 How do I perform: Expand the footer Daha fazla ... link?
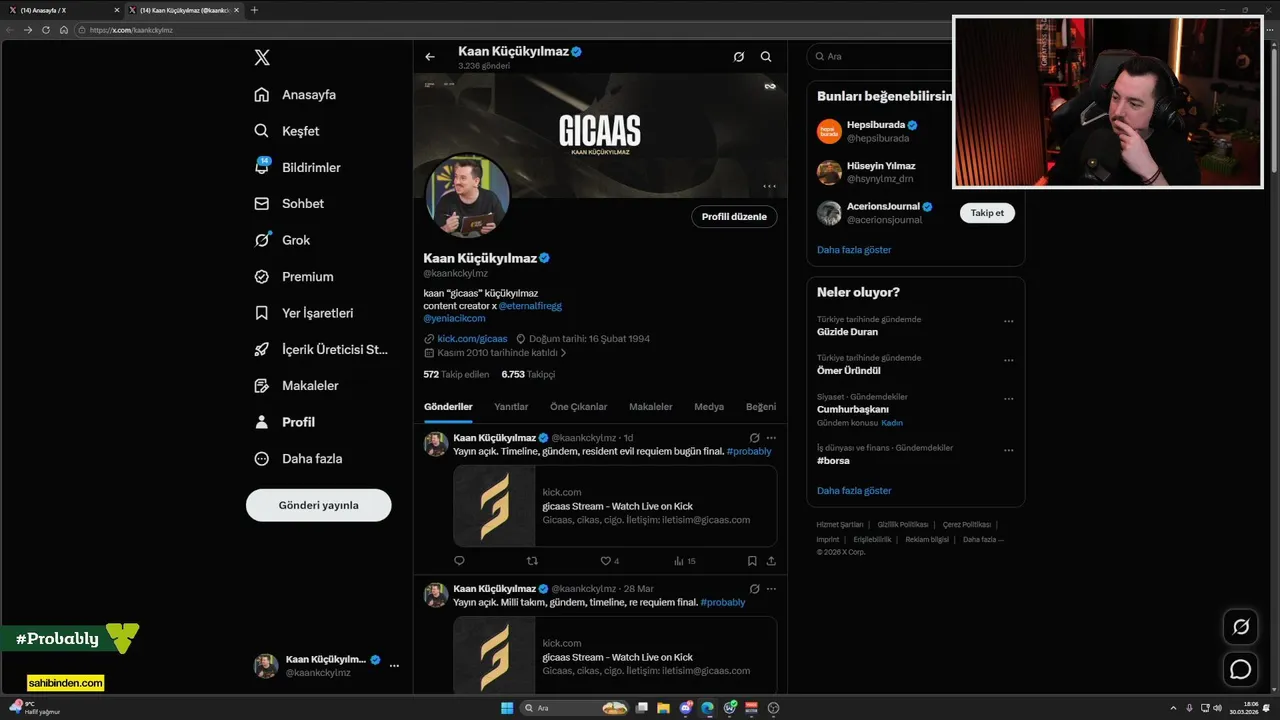(983, 539)
